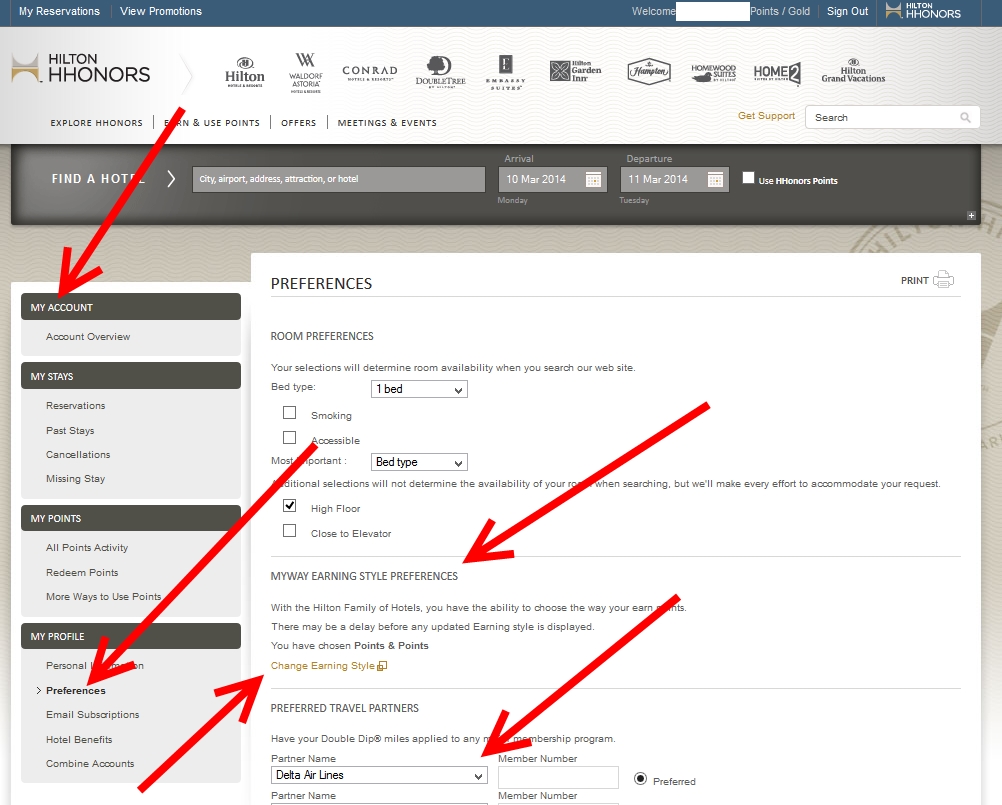The width and height of the screenshot is (1002, 805).
Task: Click the hotel location search field
Action: pos(339,179)
